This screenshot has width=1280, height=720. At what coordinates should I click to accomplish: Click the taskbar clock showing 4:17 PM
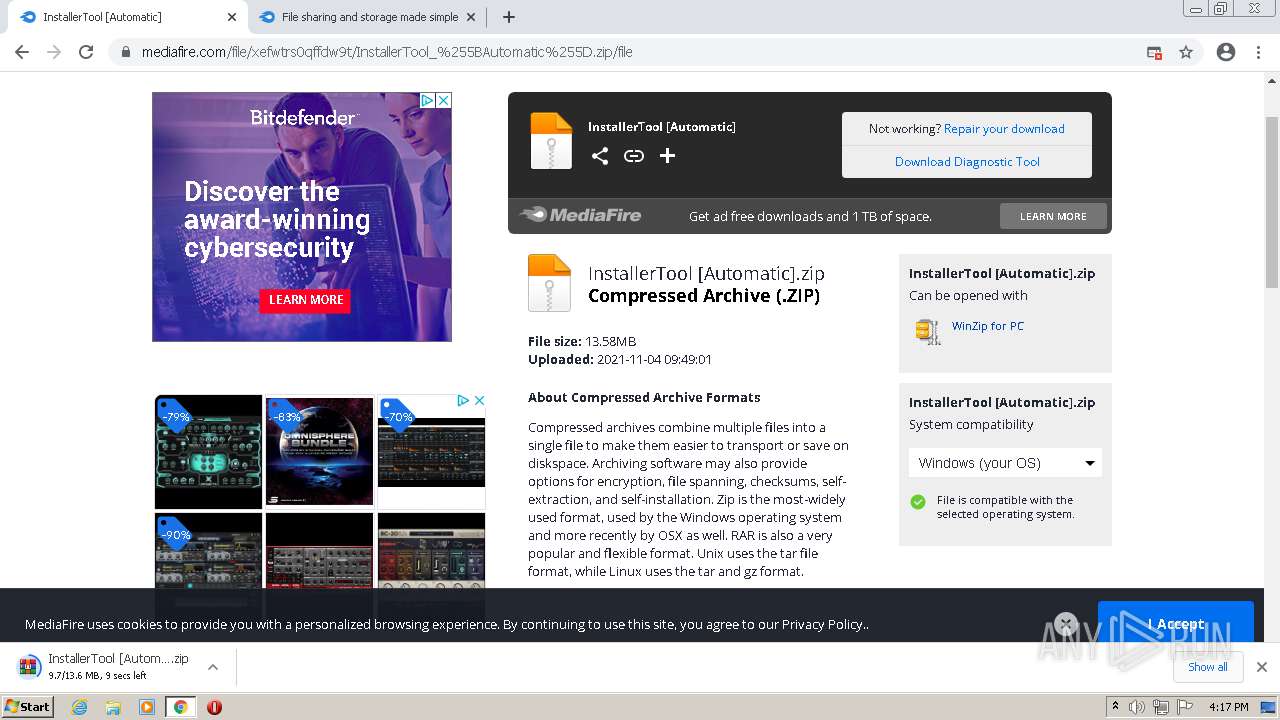(x=1228, y=707)
